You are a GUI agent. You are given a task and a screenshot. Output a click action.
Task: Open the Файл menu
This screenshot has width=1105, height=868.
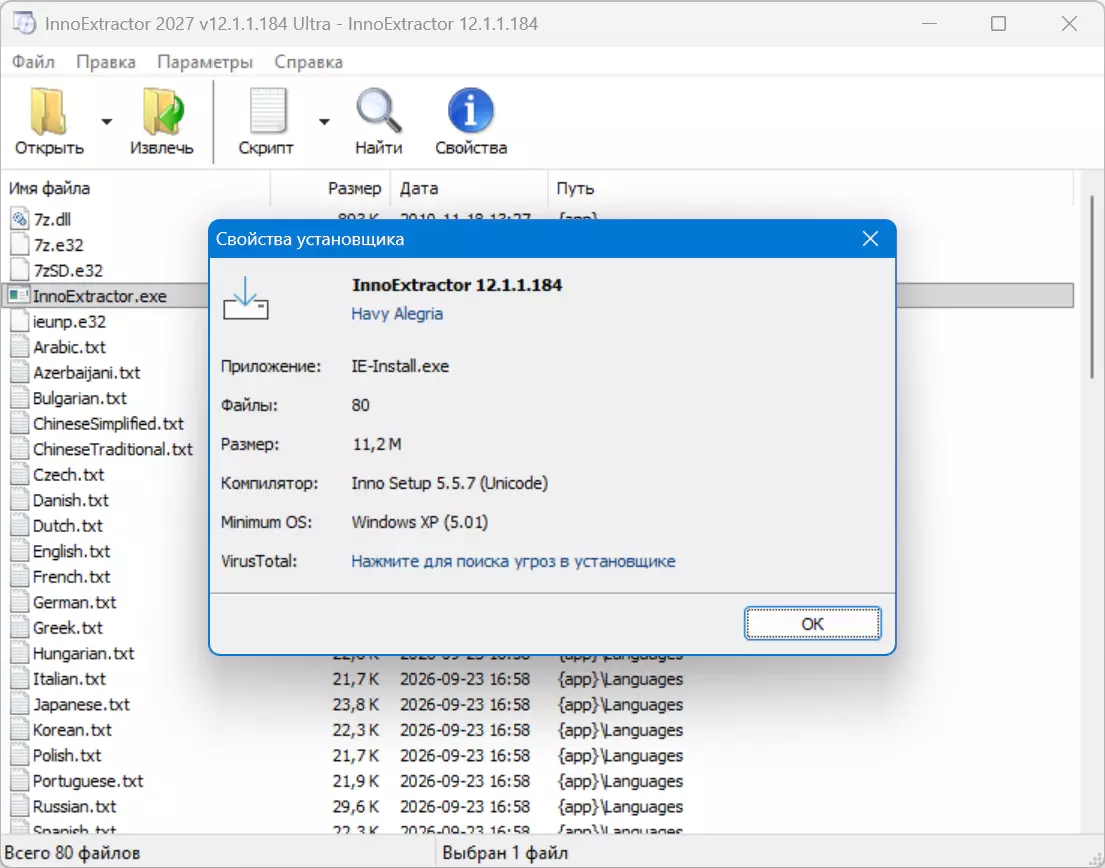33,62
